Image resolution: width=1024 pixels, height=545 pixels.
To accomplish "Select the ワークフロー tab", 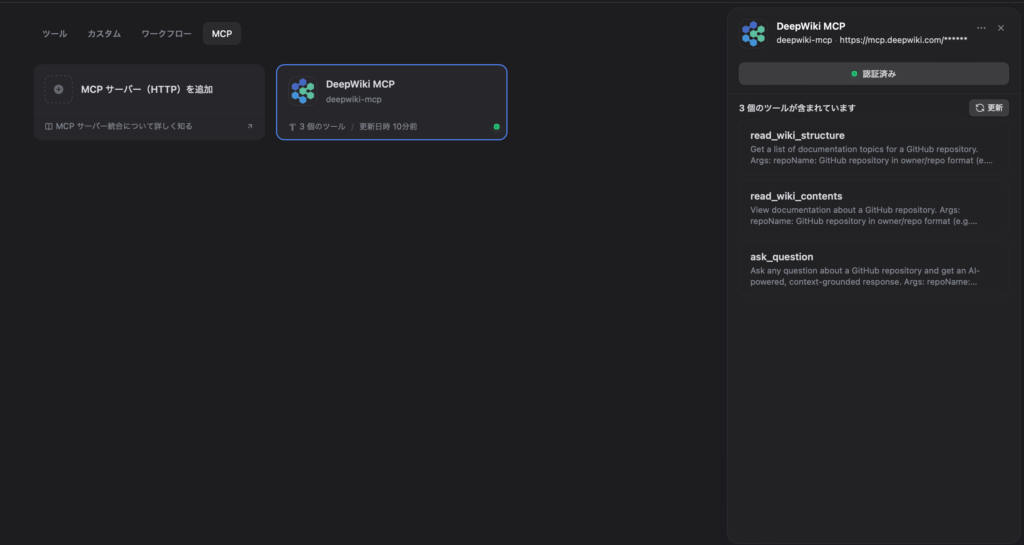I will [x=167, y=34].
